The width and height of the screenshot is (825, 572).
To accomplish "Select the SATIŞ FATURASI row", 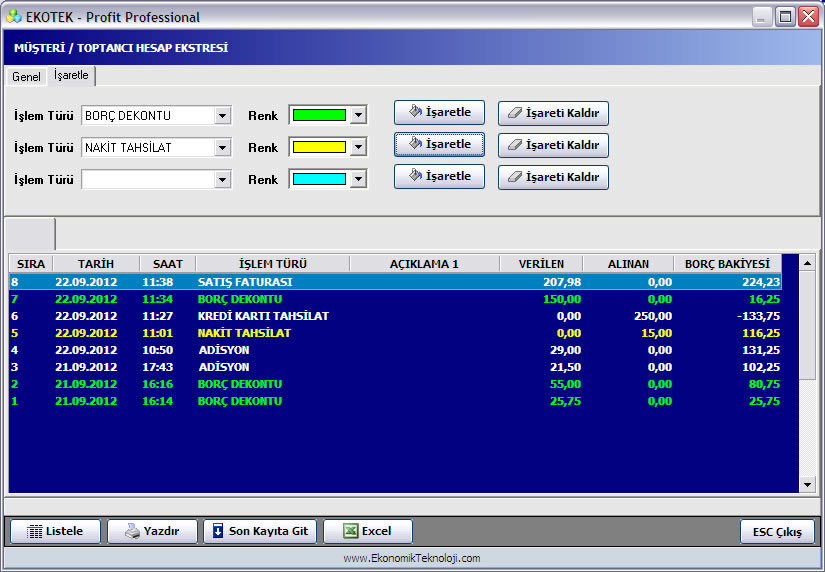I will tap(395, 282).
